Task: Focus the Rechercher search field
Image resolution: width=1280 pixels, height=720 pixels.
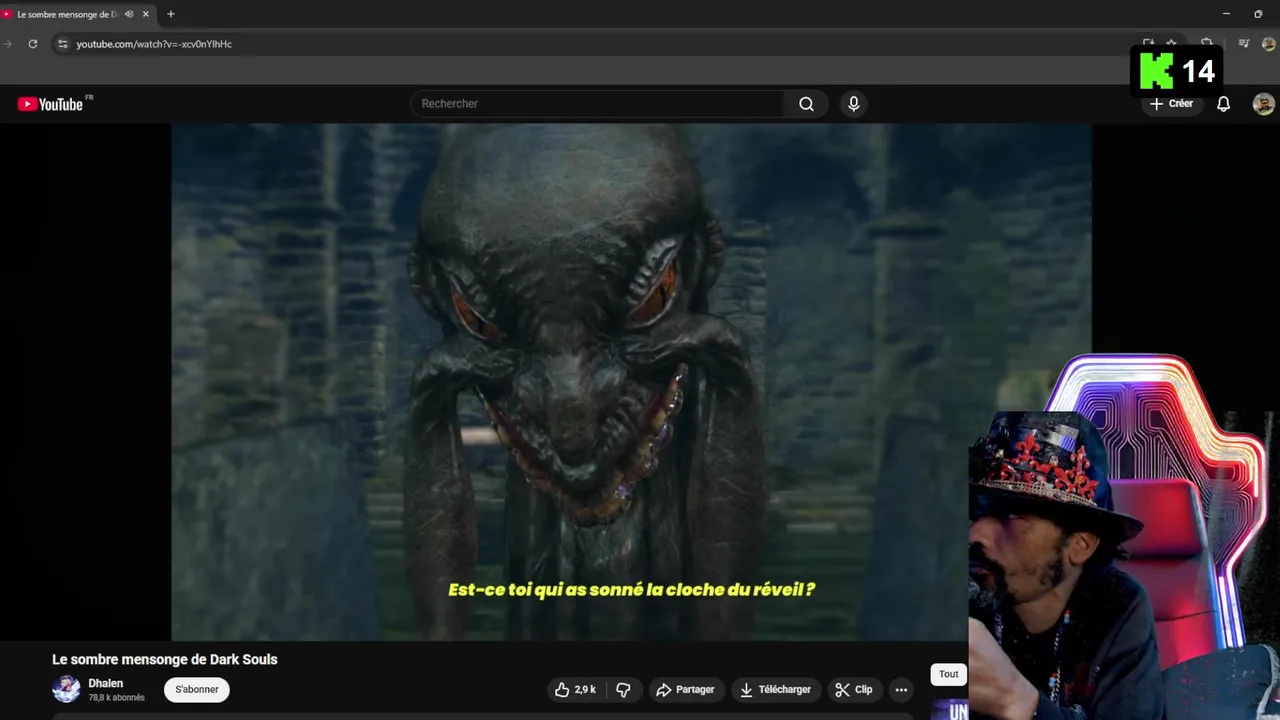Action: tap(598, 104)
